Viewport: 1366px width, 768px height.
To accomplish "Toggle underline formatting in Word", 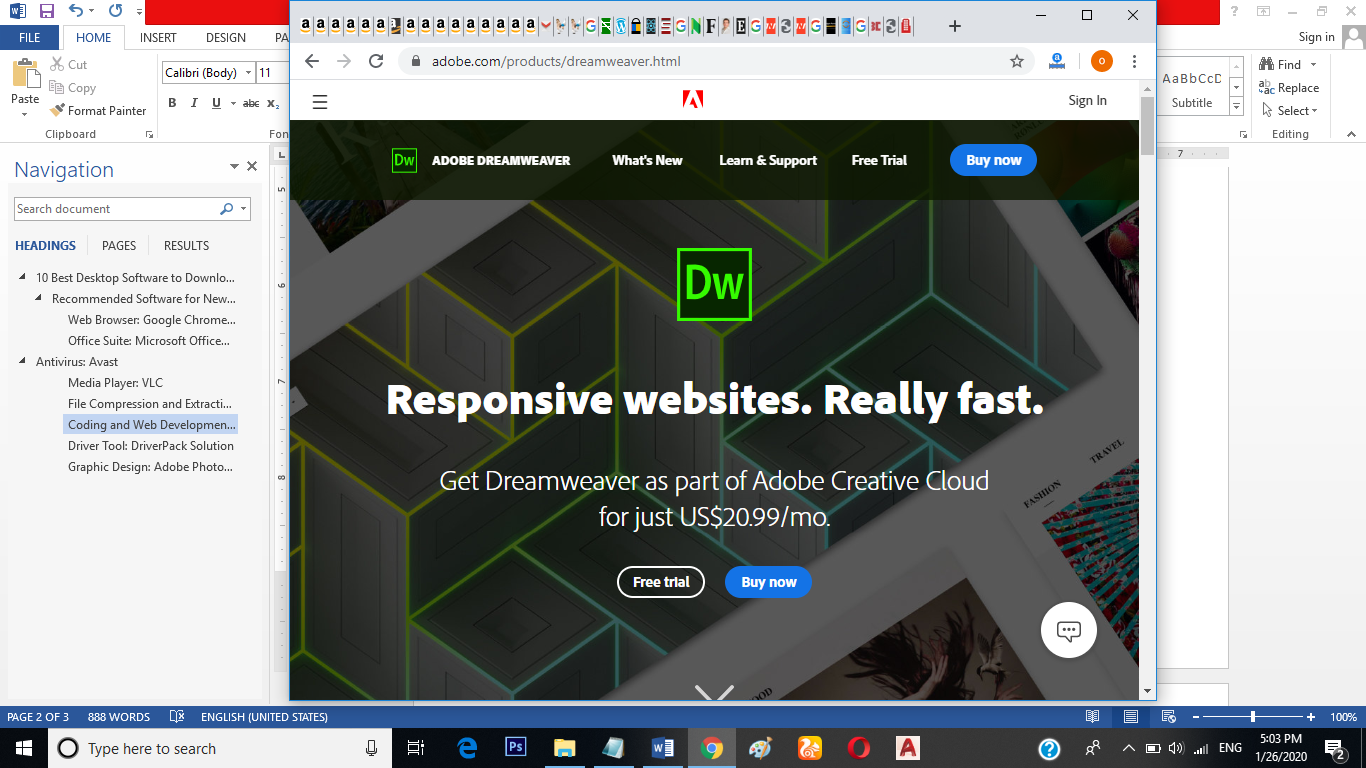I will (x=217, y=103).
